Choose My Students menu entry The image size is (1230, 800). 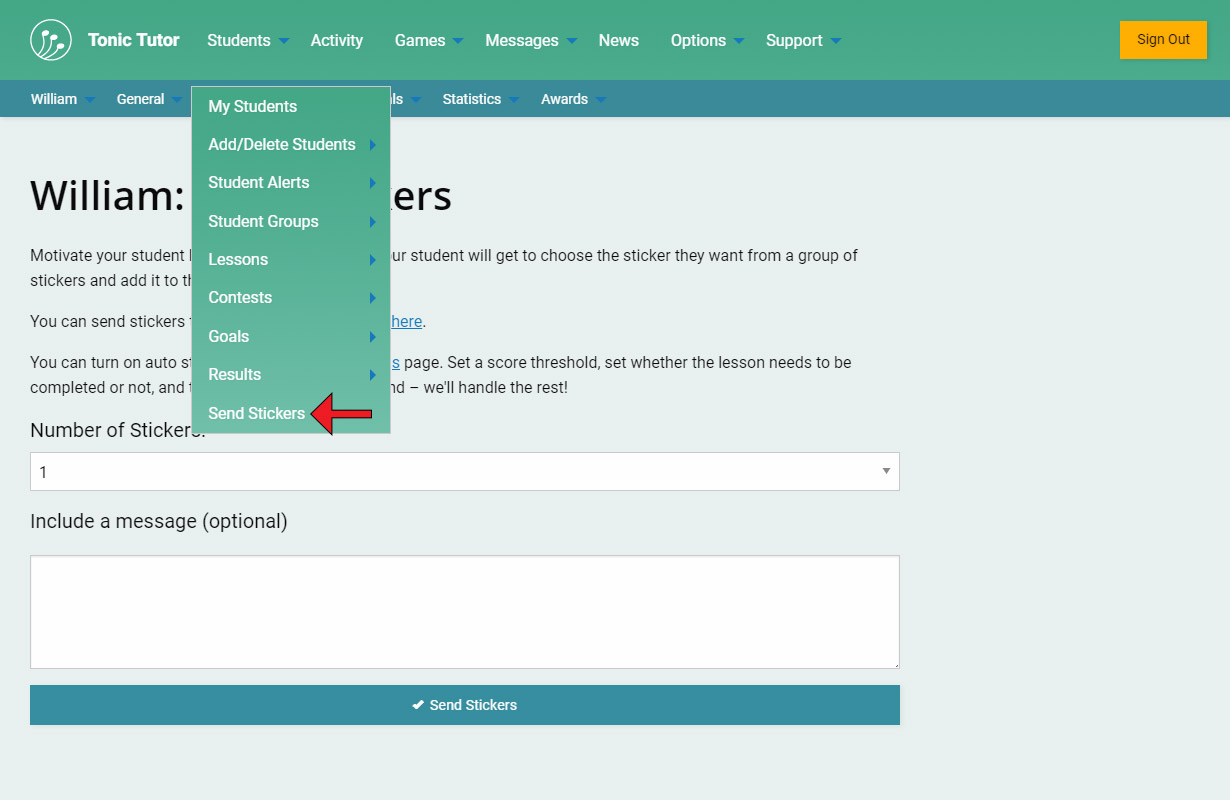[252, 107]
